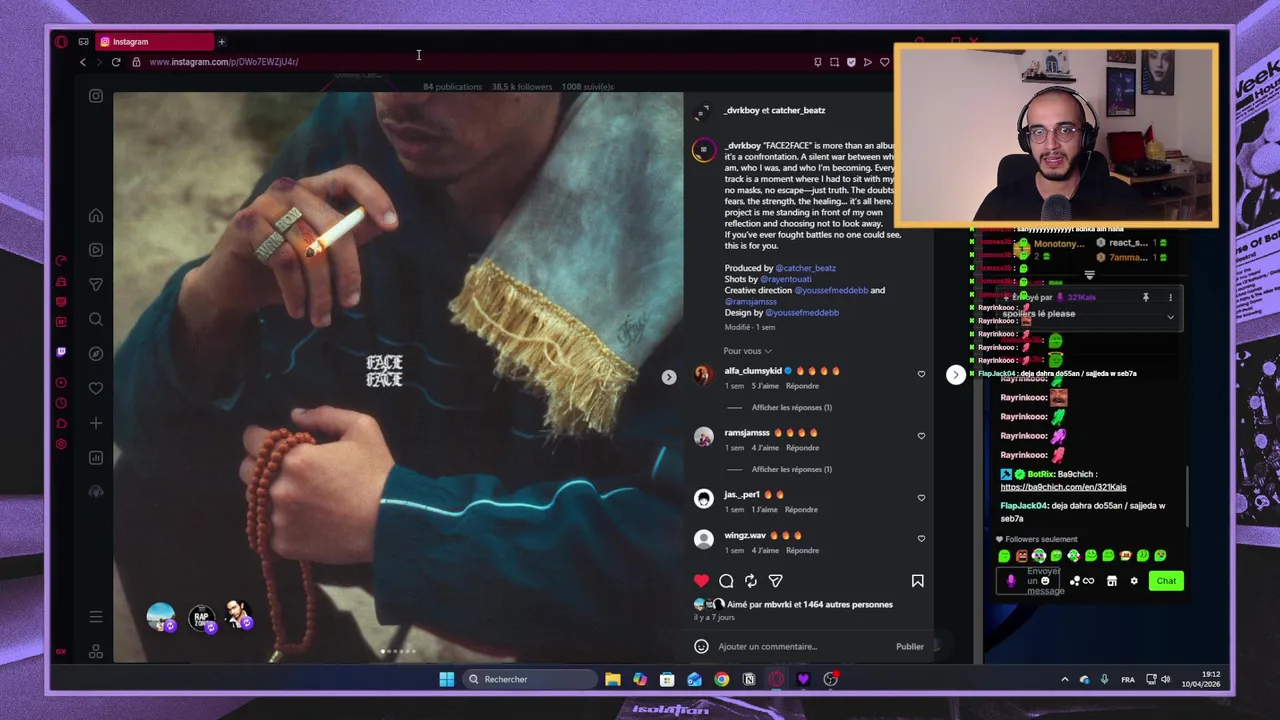Image resolution: width=1280 pixels, height=720 pixels.
Task: Repost the post with repost icon
Action: coord(751,581)
